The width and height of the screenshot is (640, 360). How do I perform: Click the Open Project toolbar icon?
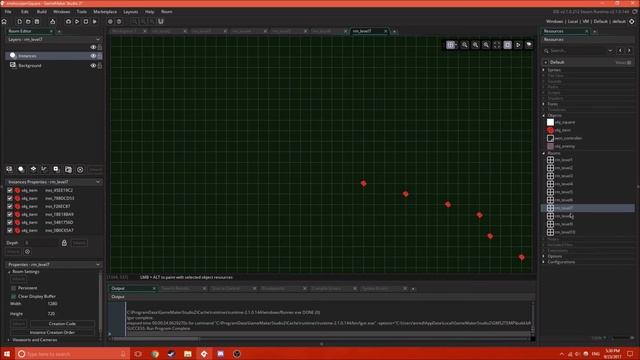pyautogui.click(x=28, y=21)
